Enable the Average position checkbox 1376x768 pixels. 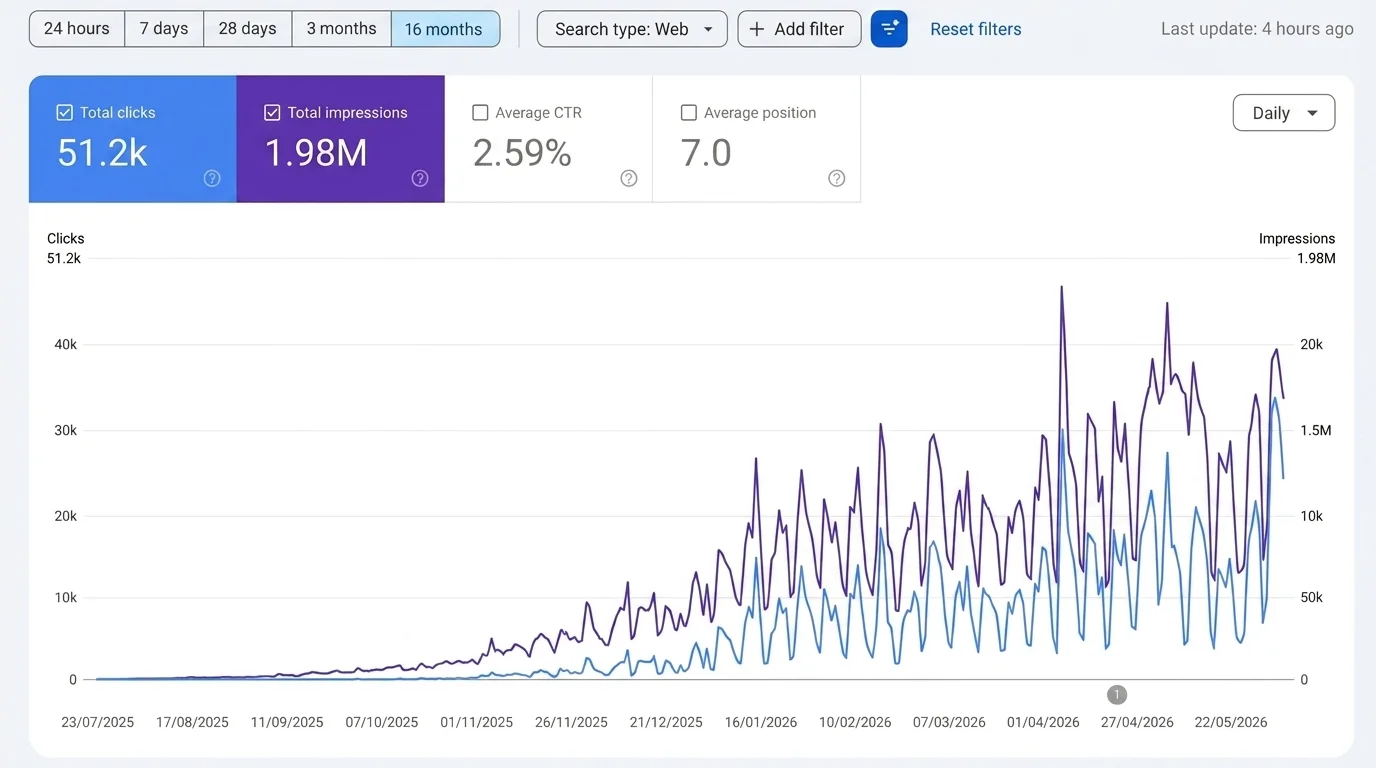tap(688, 113)
